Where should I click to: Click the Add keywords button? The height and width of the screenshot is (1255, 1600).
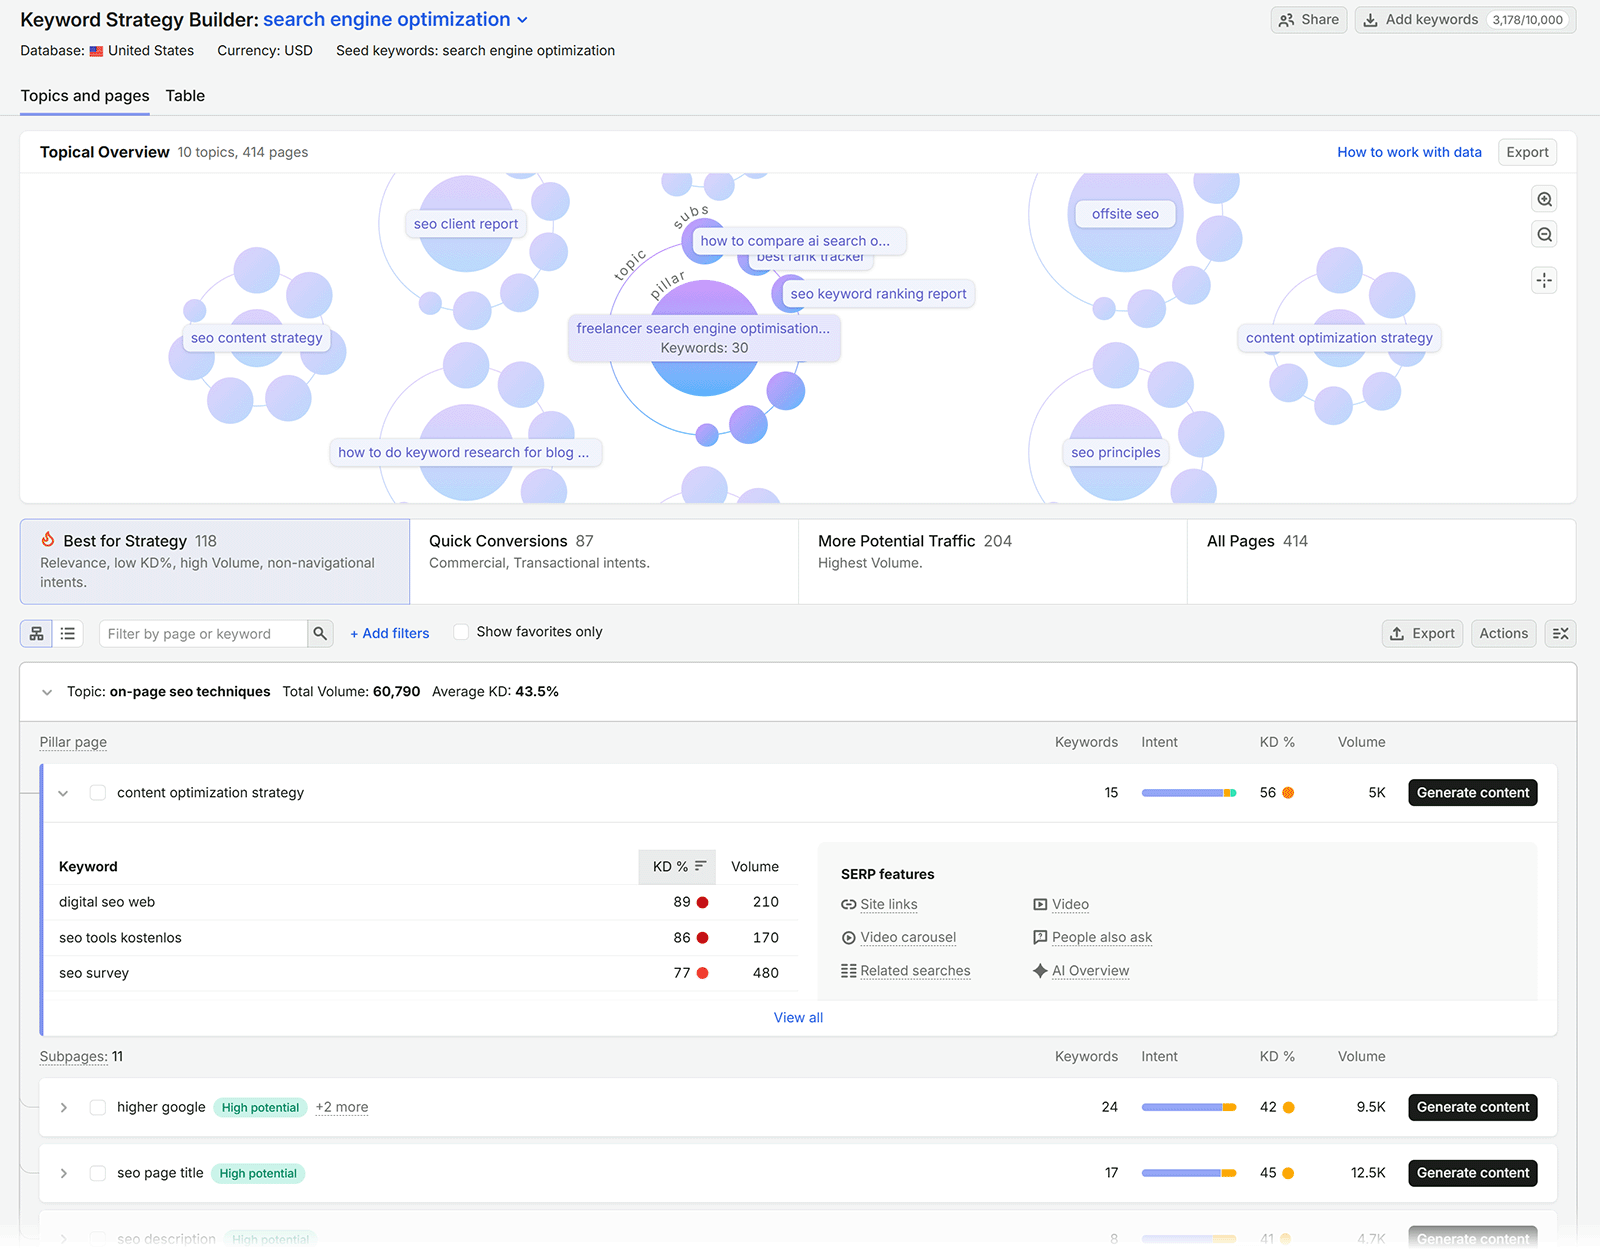point(1465,20)
